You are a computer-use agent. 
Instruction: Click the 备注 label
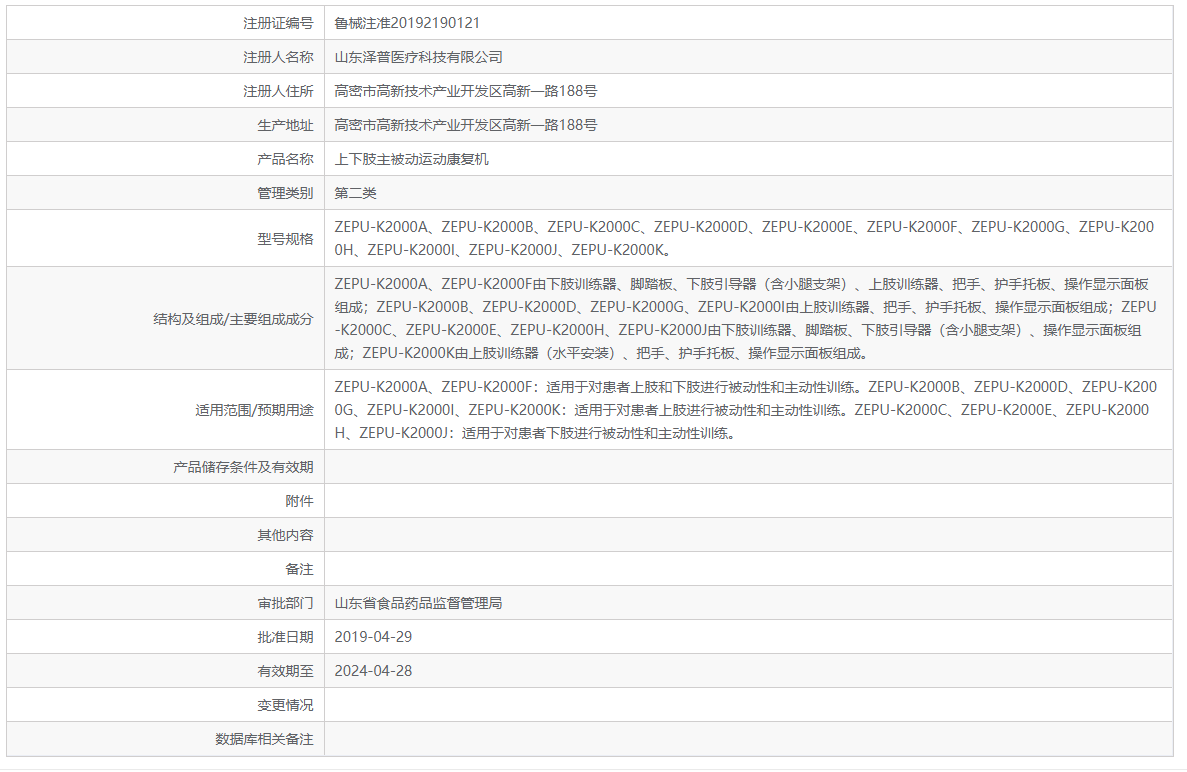pos(299,570)
